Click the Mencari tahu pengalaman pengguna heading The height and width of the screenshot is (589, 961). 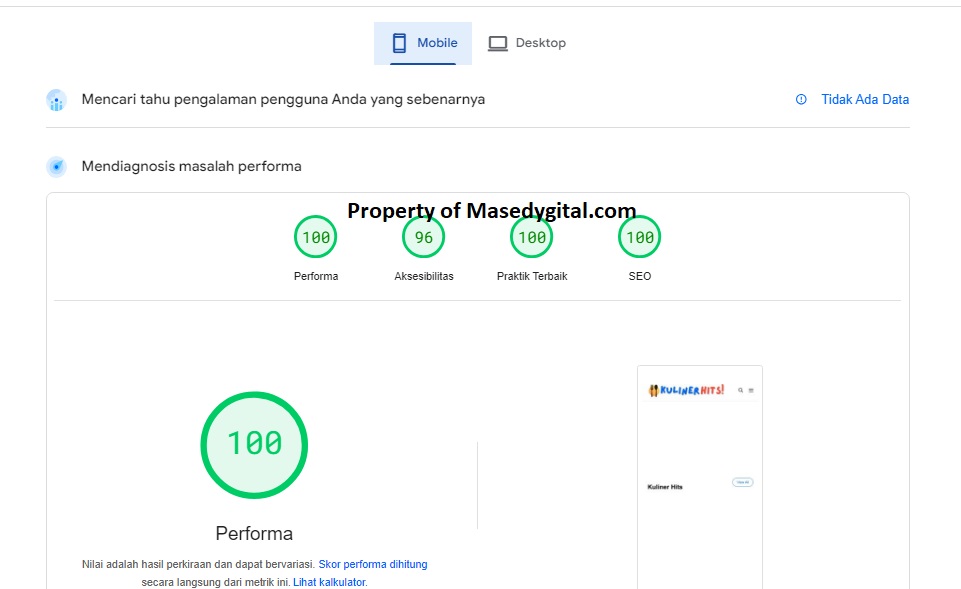click(x=283, y=99)
